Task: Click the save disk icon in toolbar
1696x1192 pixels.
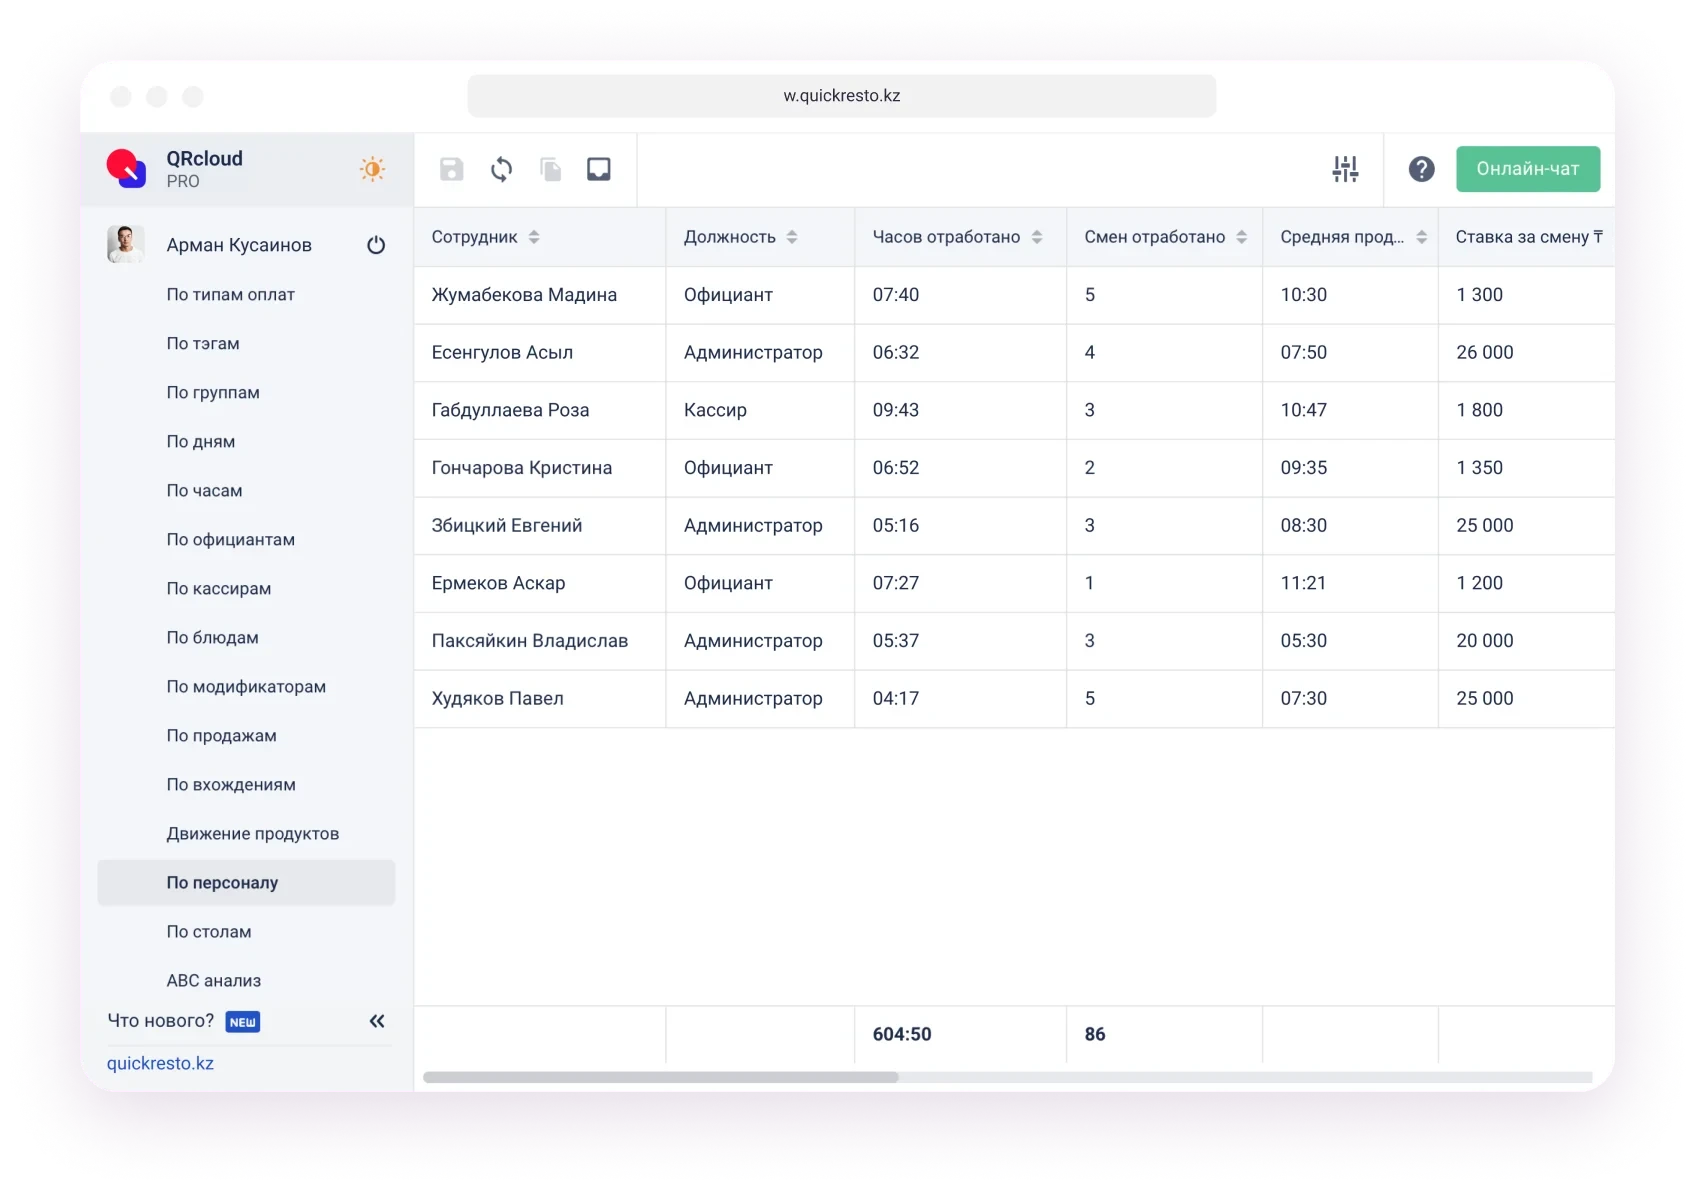Action: click(452, 169)
